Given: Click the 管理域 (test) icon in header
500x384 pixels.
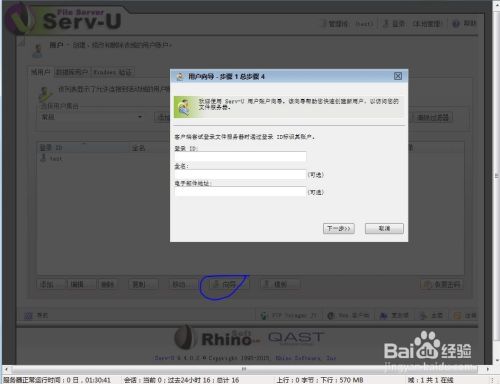Looking at the screenshot, I should pos(325,24).
